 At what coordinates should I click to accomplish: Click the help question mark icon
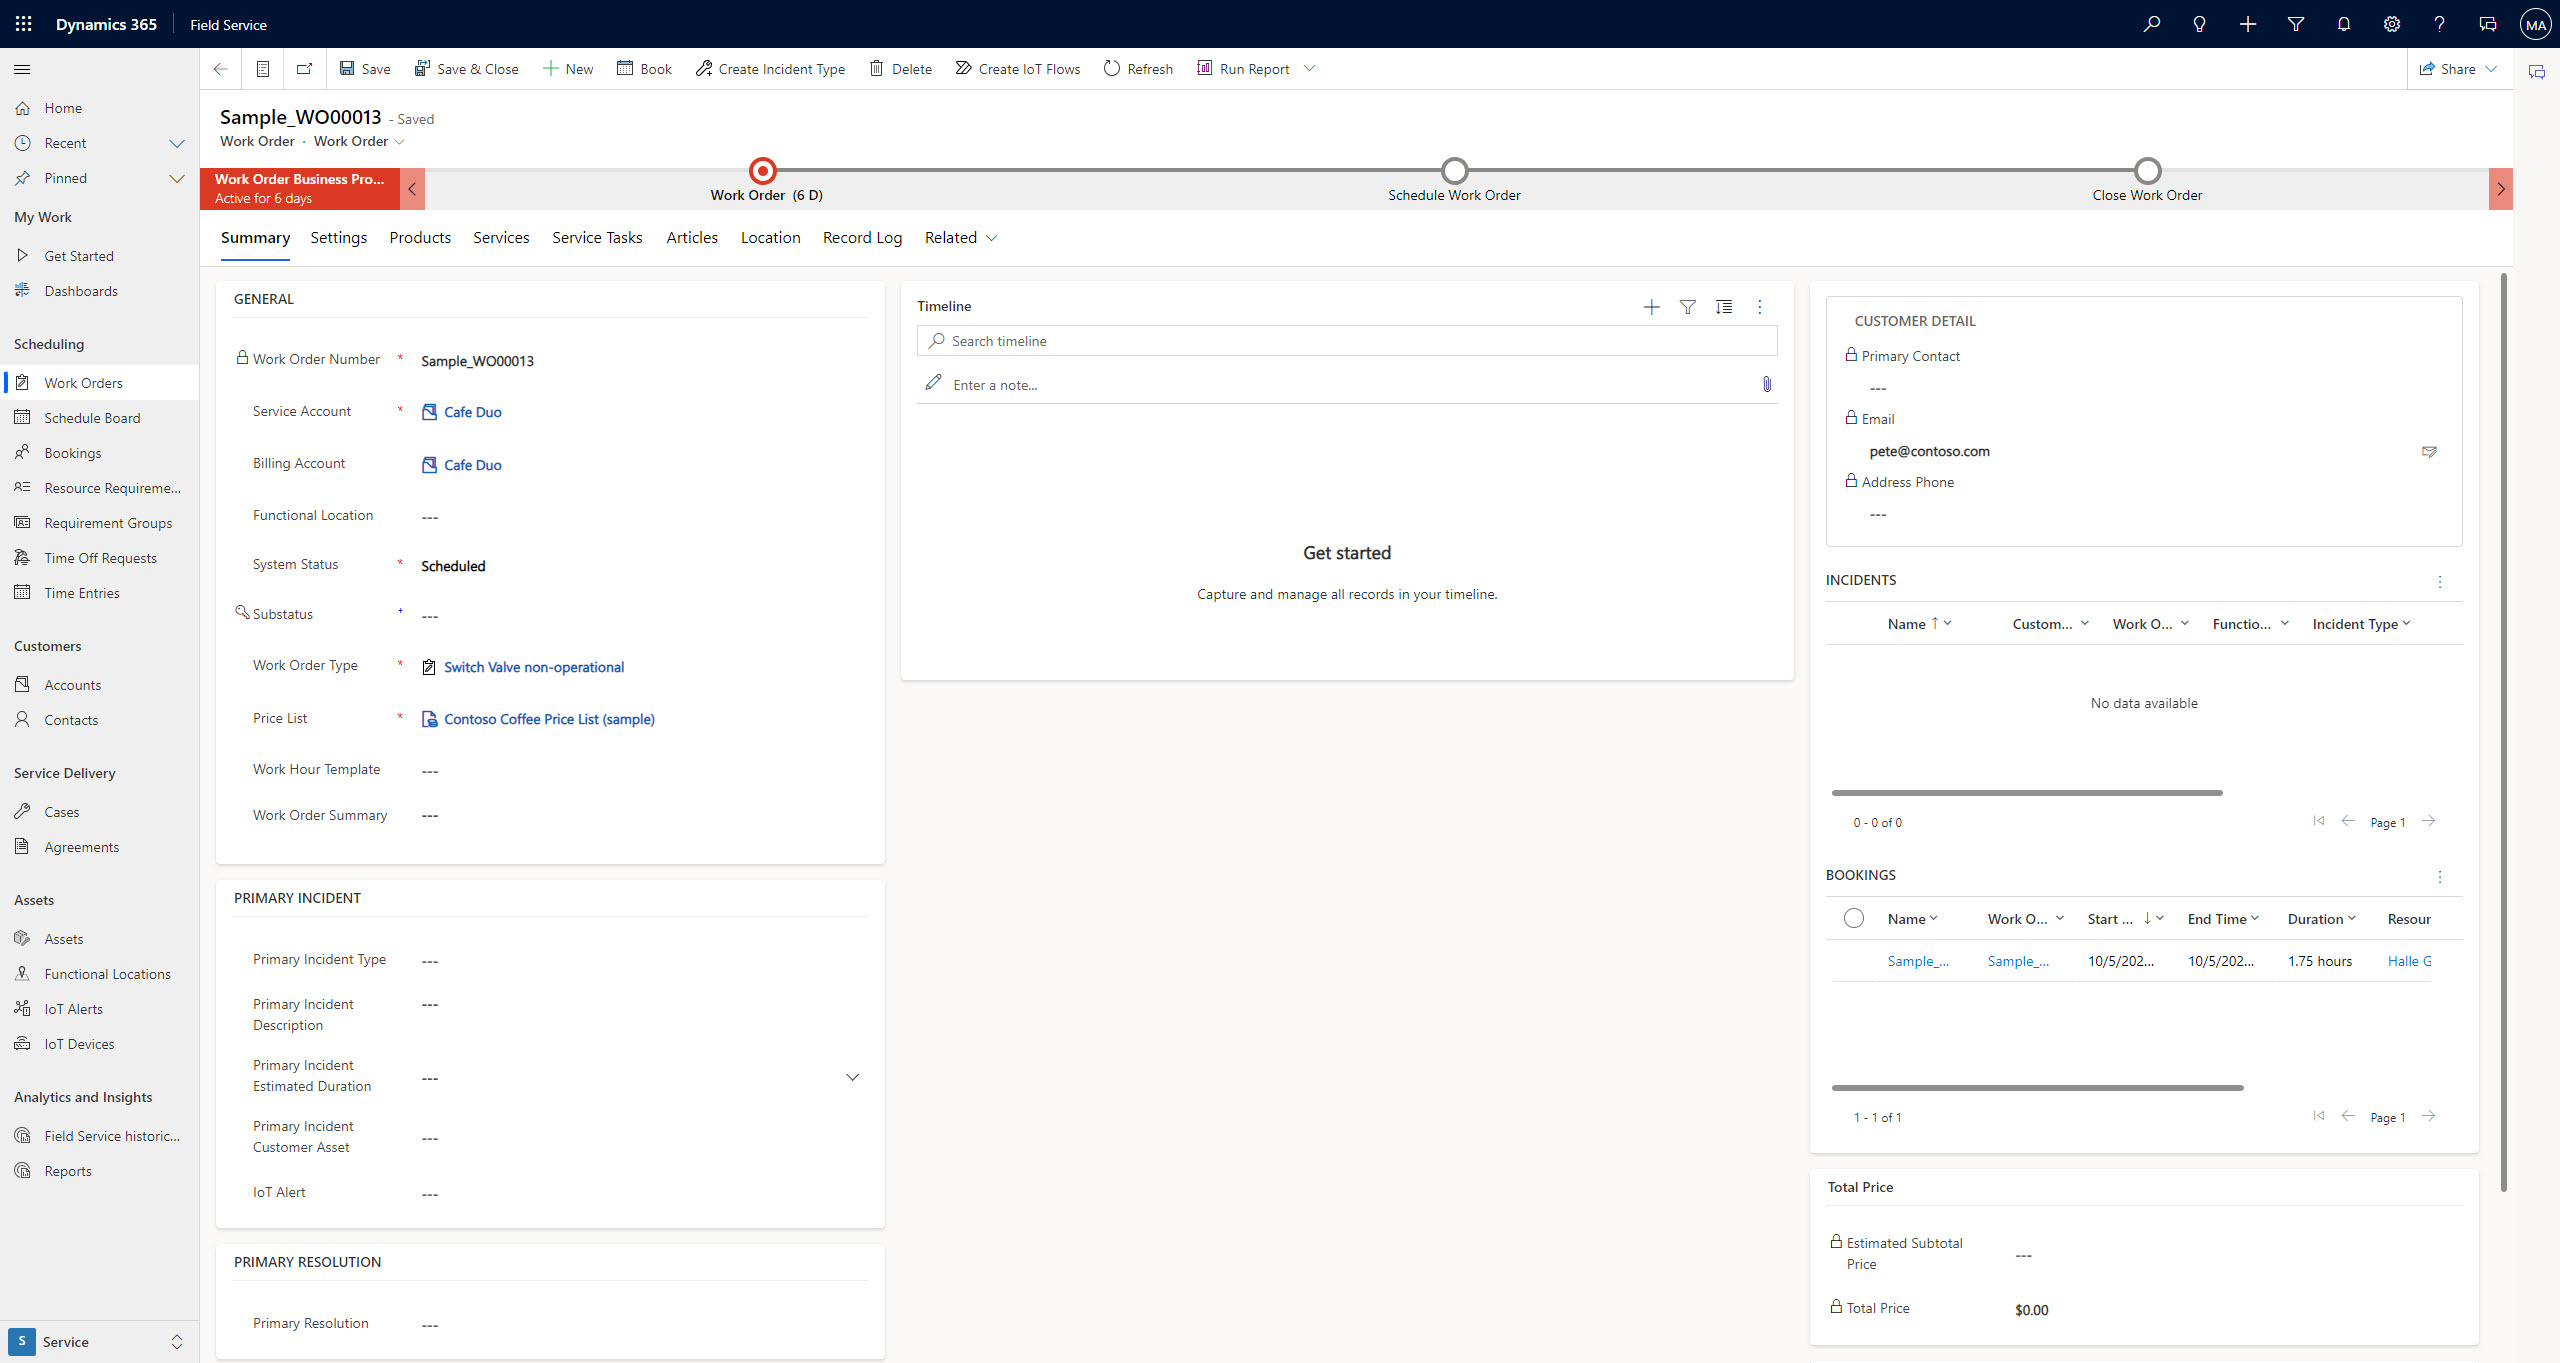tap(2439, 24)
